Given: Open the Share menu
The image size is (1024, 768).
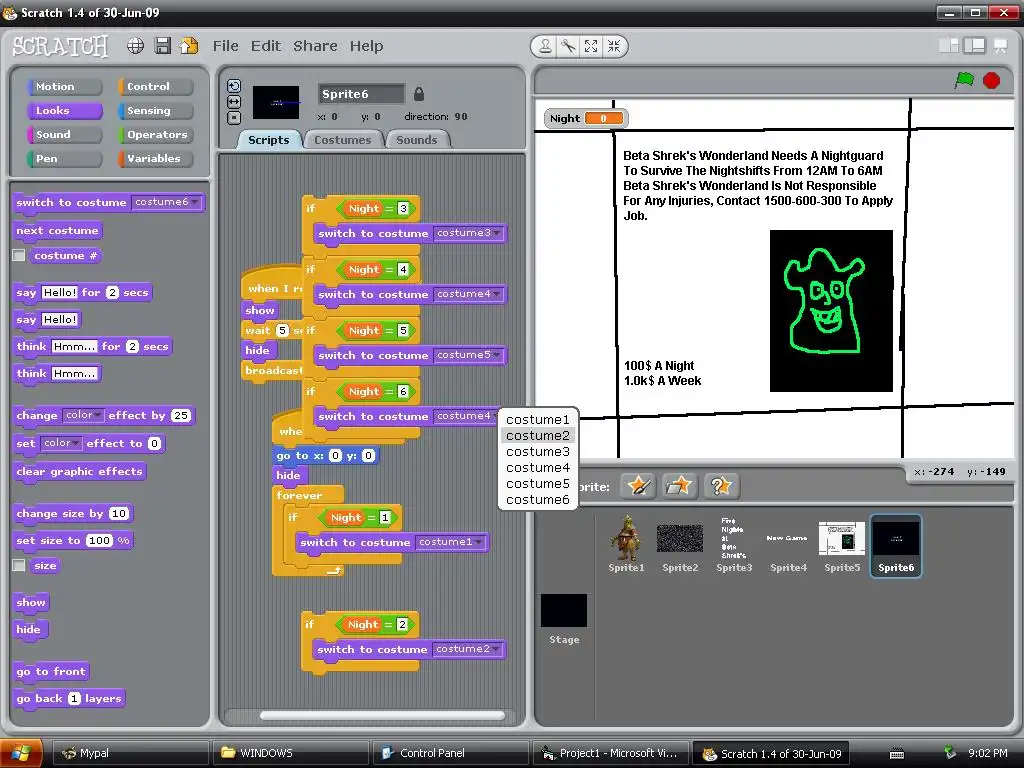Looking at the screenshot, I should coord(315,46).
